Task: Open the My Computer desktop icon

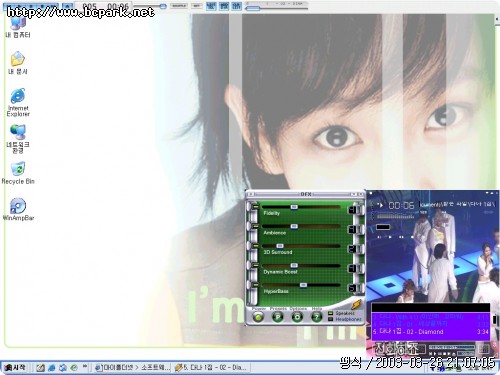Action: coord(18,27)
